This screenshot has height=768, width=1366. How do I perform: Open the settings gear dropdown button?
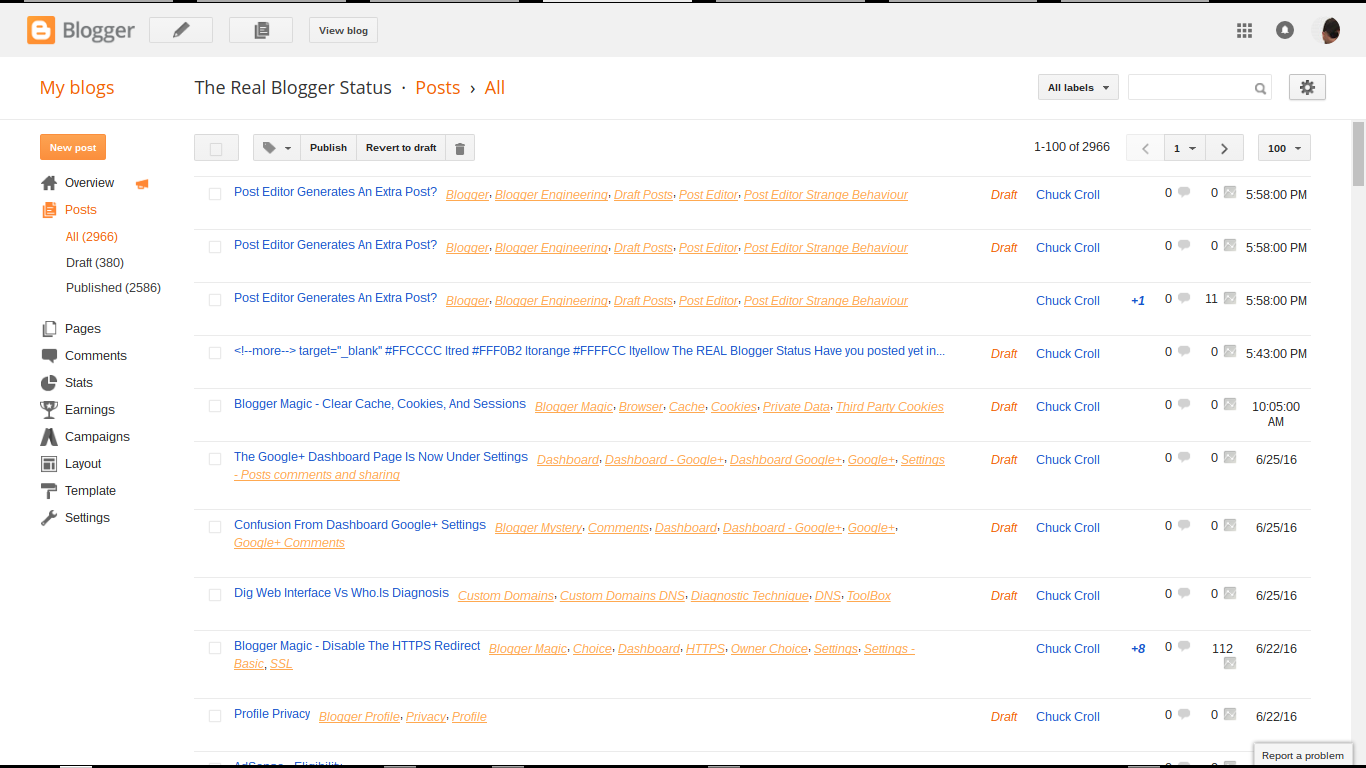click(1307, 87)
